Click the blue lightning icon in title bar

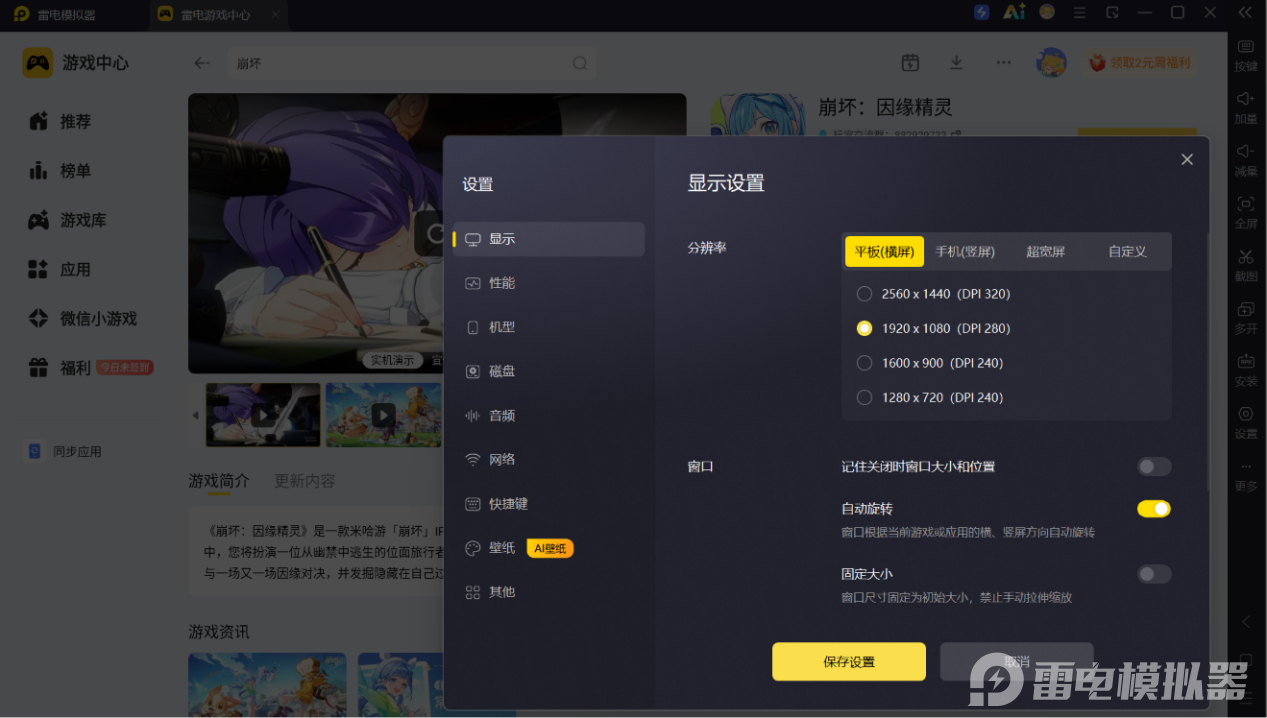click(x=982, y=12)
